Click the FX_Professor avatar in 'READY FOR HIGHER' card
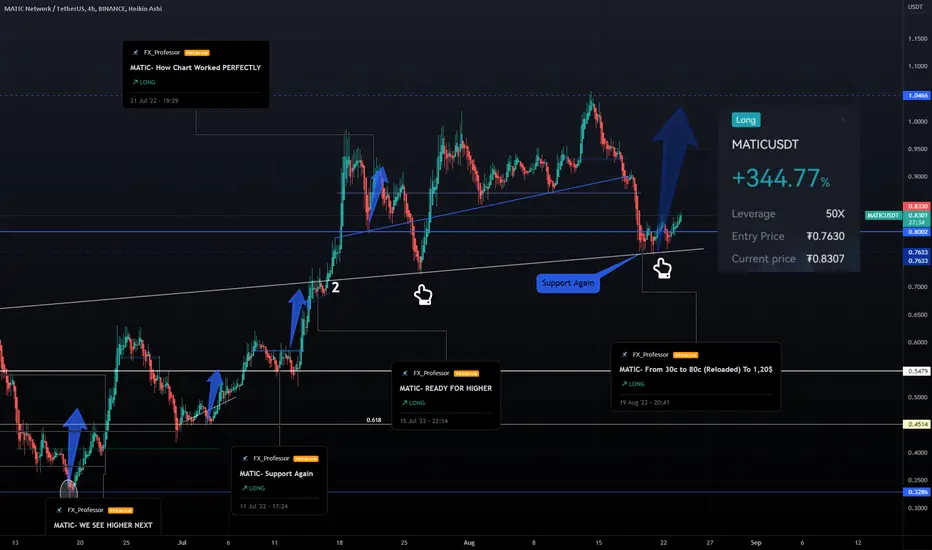 click(405, 373)
